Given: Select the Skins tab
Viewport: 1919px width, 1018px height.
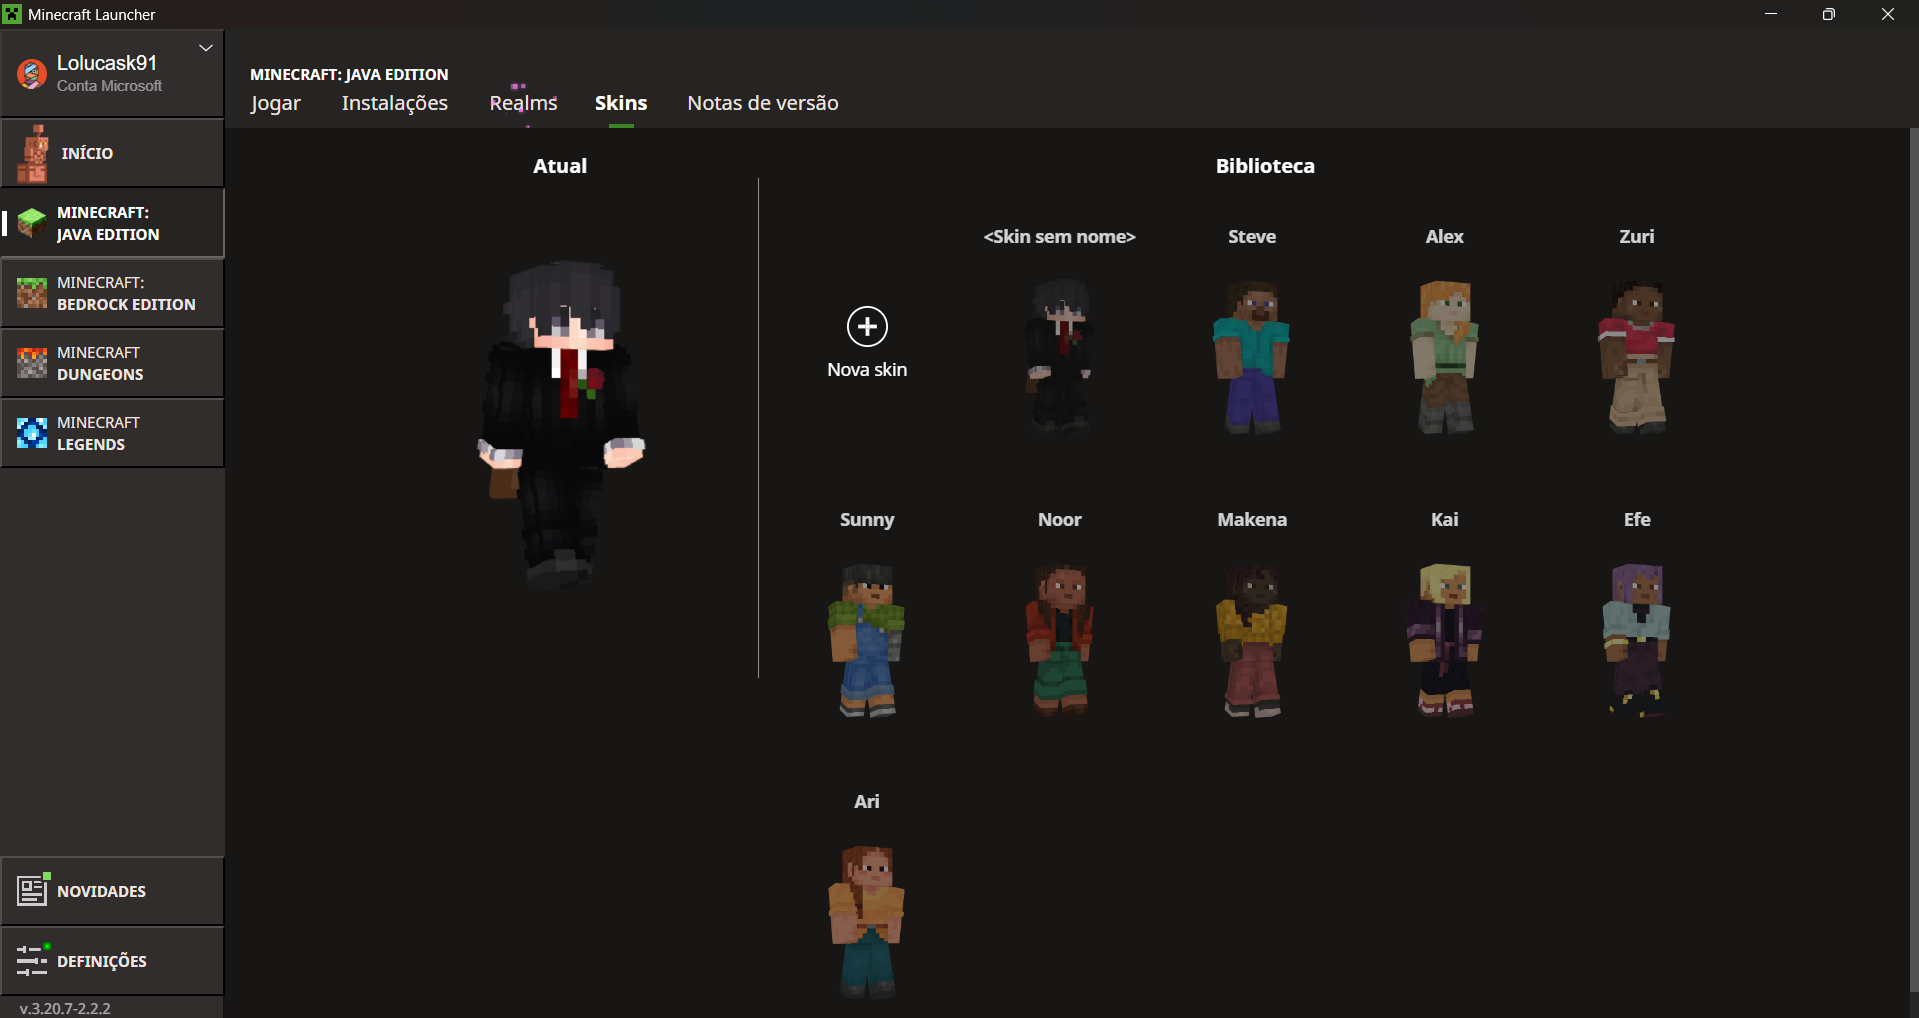Looking at the screenshot, I should pos(621,103).
